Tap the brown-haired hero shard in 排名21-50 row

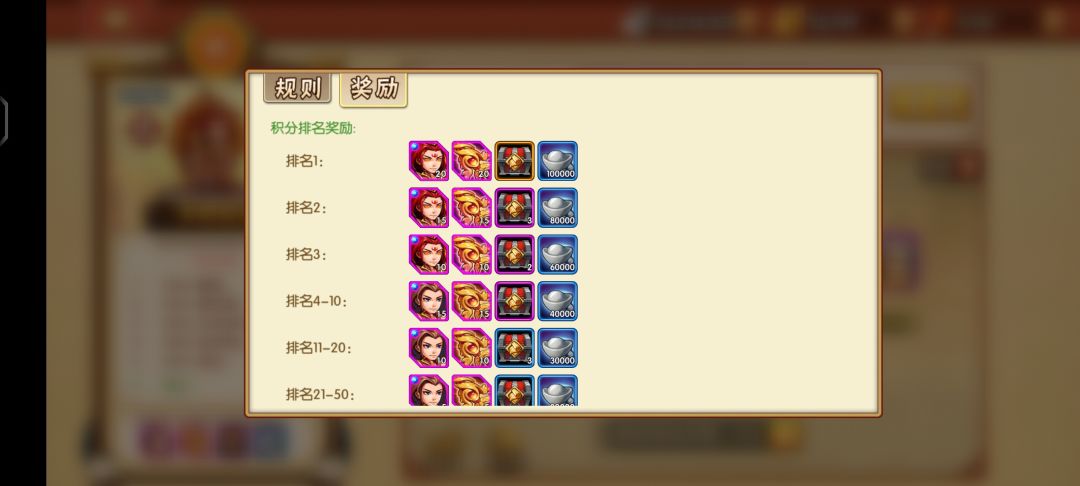[x=428, y=390]
